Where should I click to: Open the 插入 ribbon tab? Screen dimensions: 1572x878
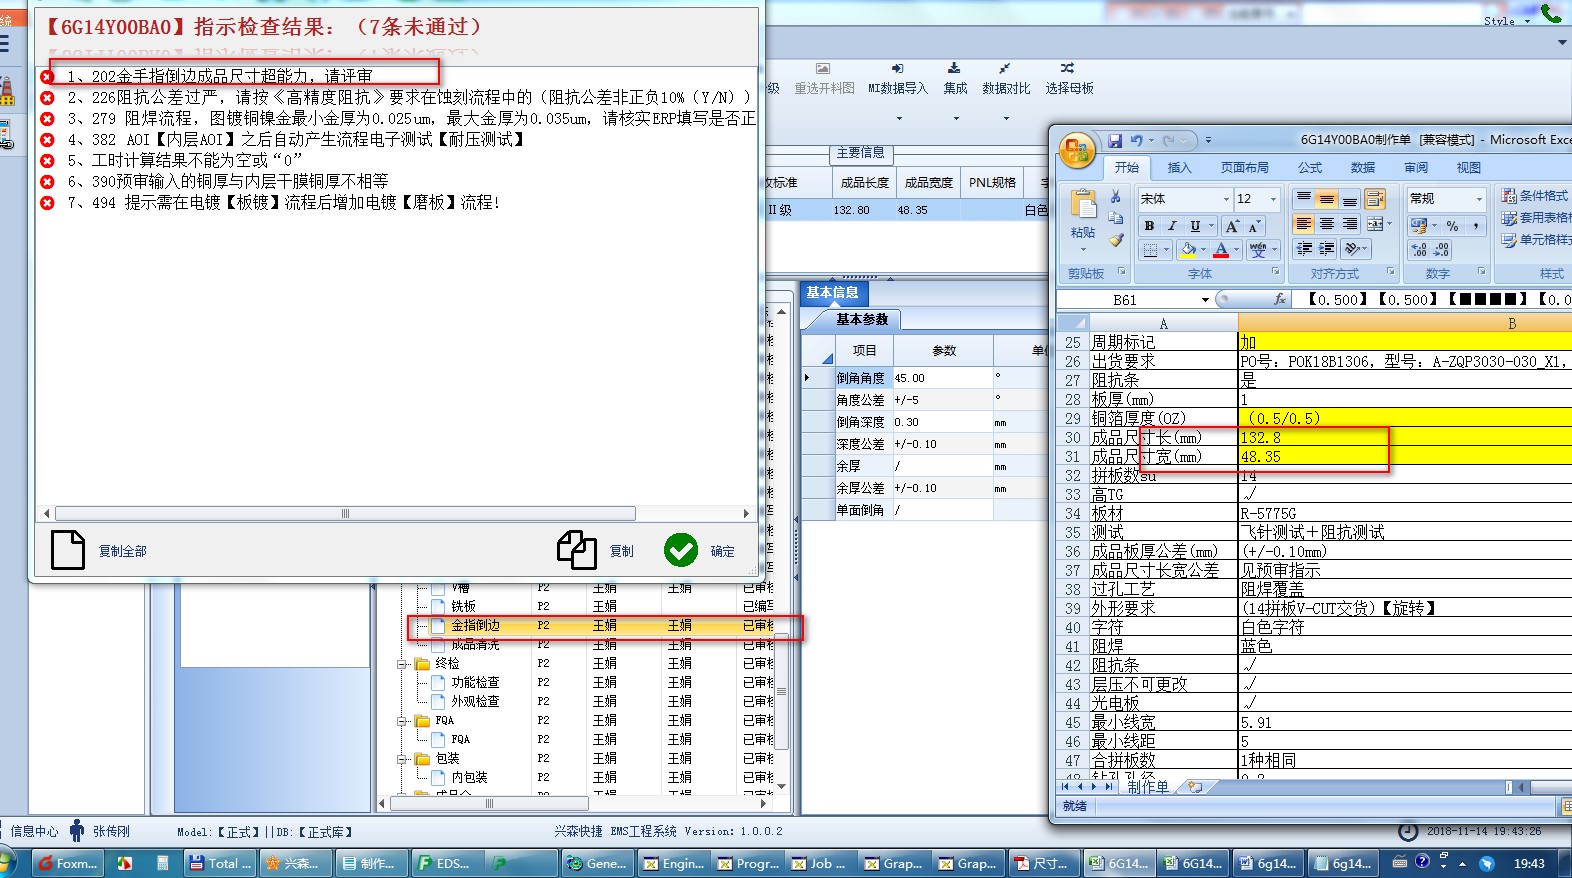(x=1179, y=168)
